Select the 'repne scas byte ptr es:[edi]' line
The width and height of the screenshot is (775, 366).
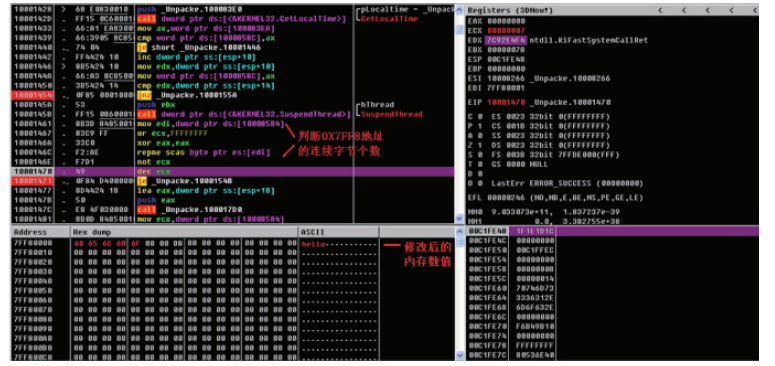[x=203, y=153]
